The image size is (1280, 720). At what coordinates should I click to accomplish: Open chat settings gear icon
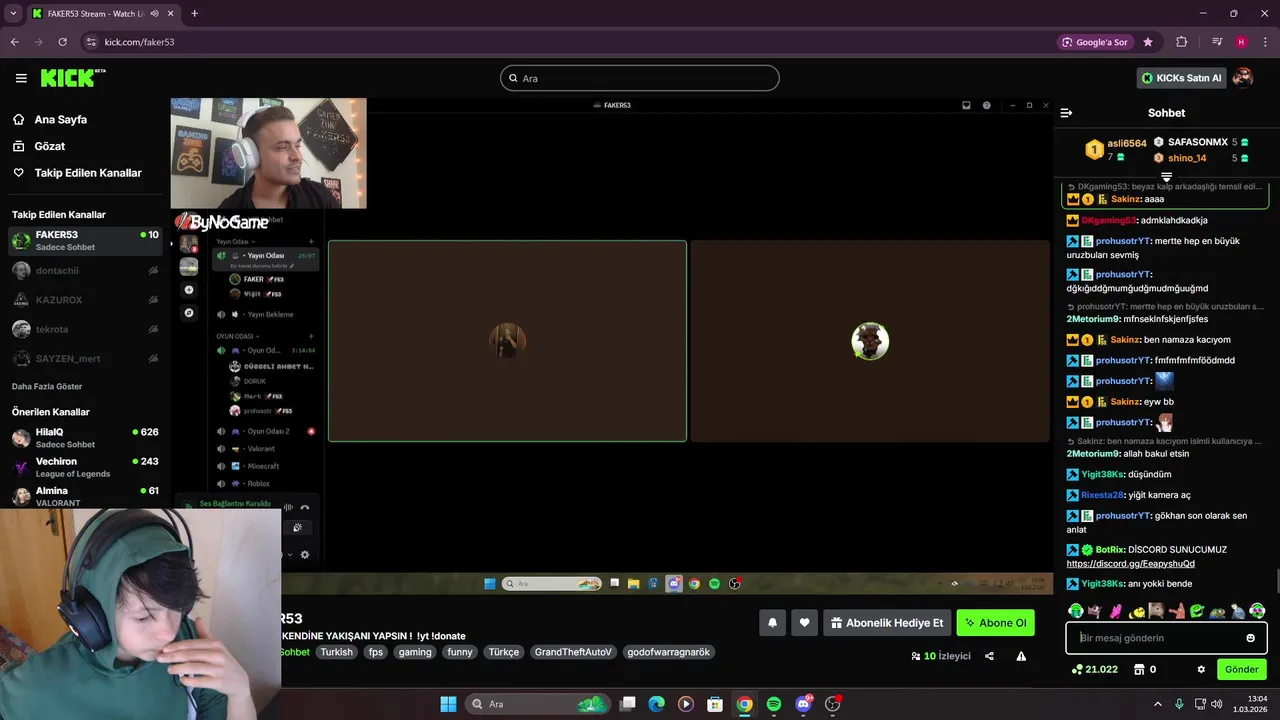pyautogui.click(x=1201, y=670)
